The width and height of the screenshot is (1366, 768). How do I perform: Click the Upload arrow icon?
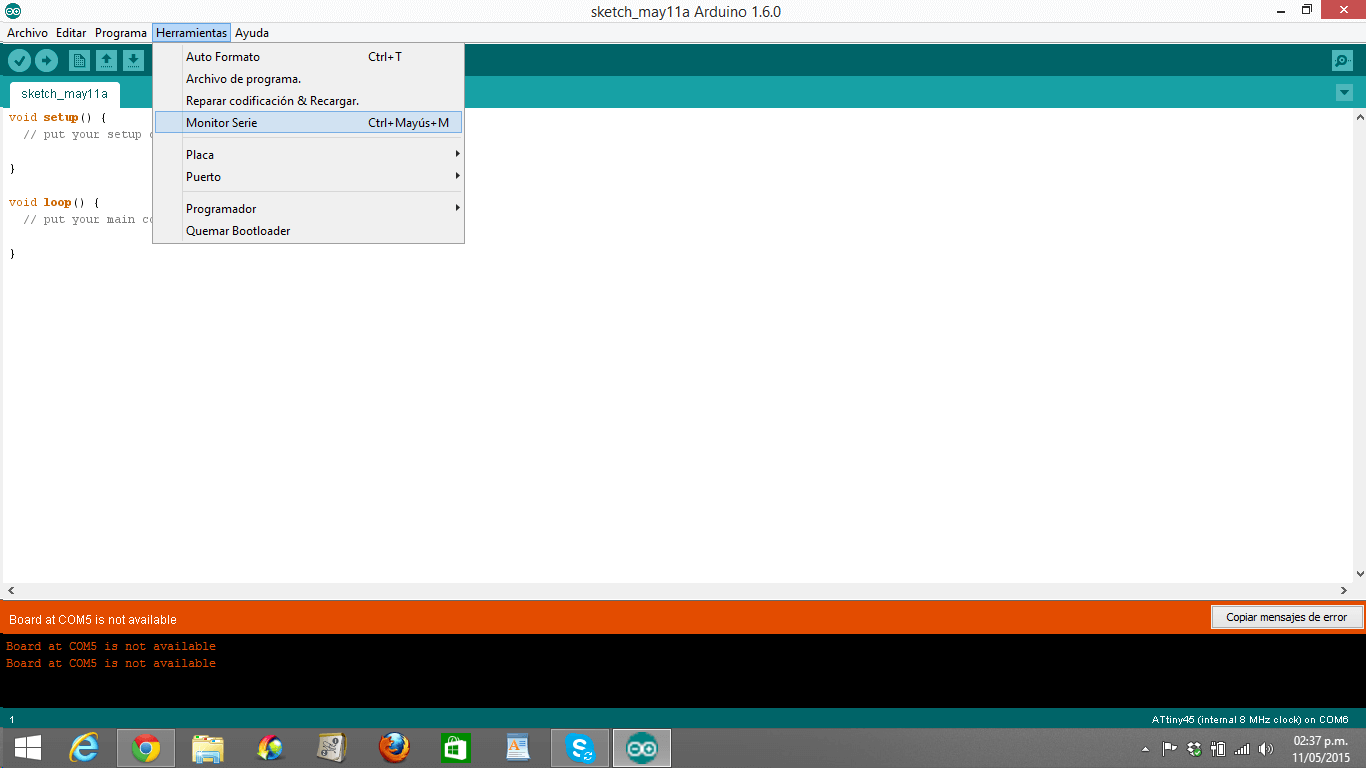coord(46,61)
